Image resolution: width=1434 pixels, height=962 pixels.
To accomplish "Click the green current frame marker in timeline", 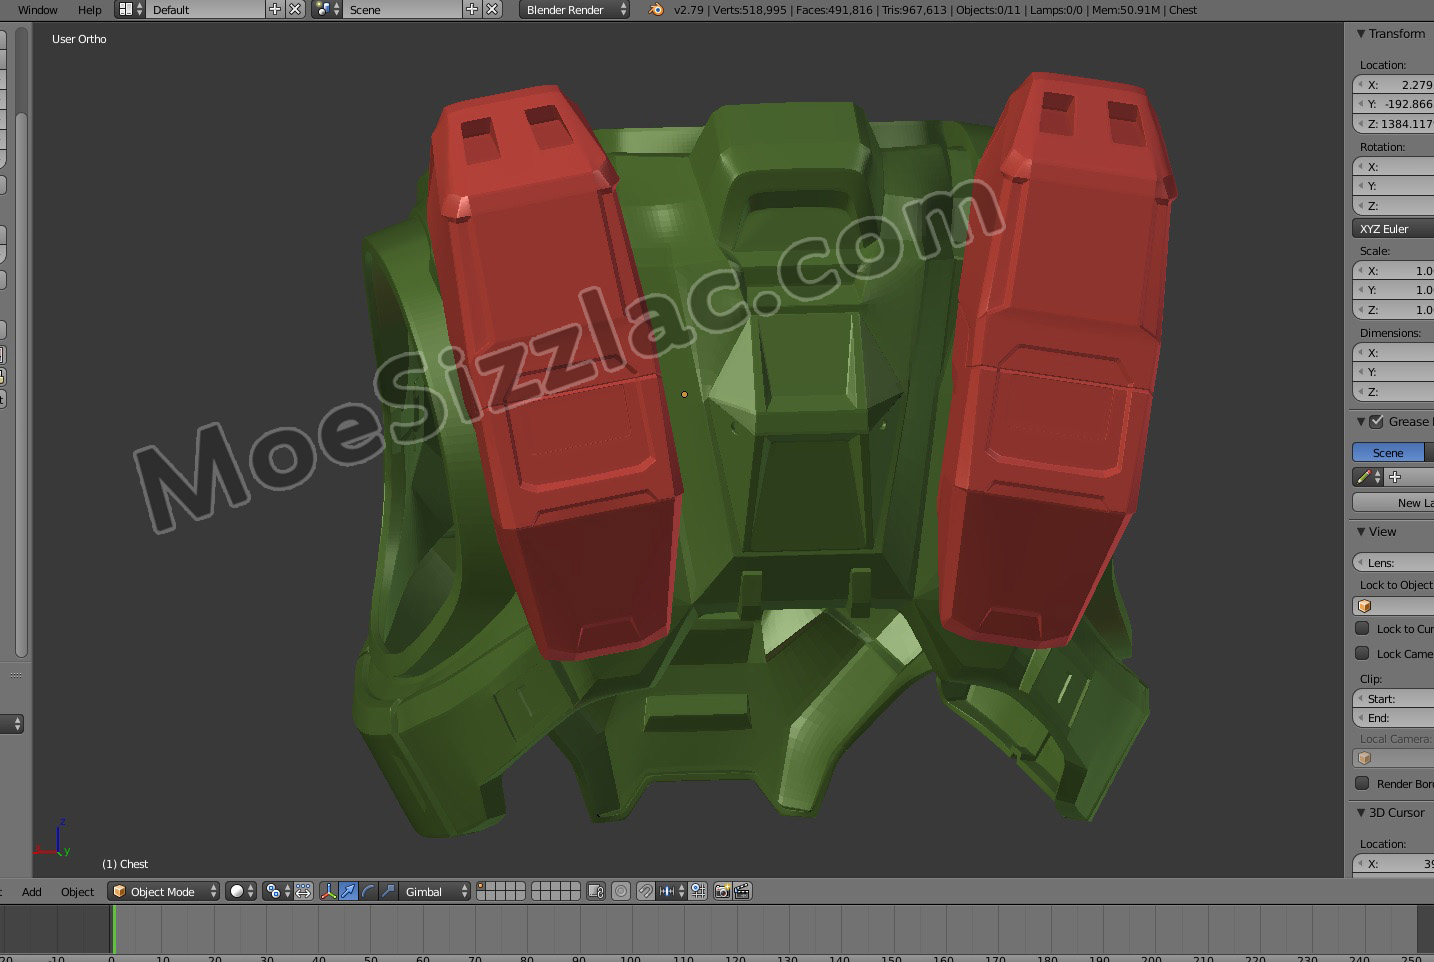I will (113, 929).
